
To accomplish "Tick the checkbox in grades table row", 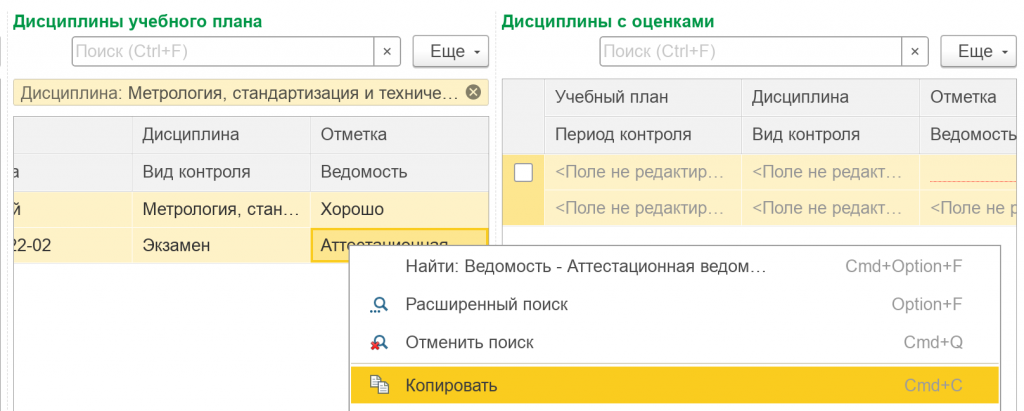I will 523,173.
